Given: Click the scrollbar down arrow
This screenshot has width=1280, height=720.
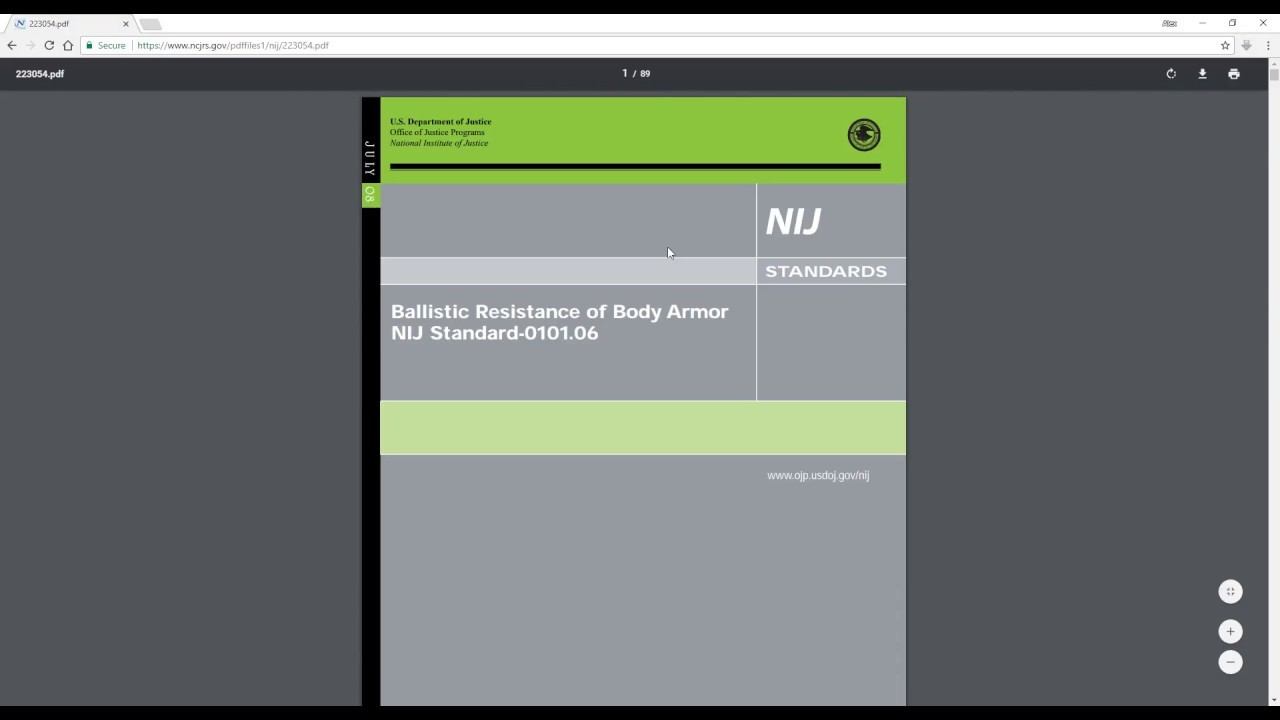Looking at the screenshot, I should click(x=1274, y=701).
